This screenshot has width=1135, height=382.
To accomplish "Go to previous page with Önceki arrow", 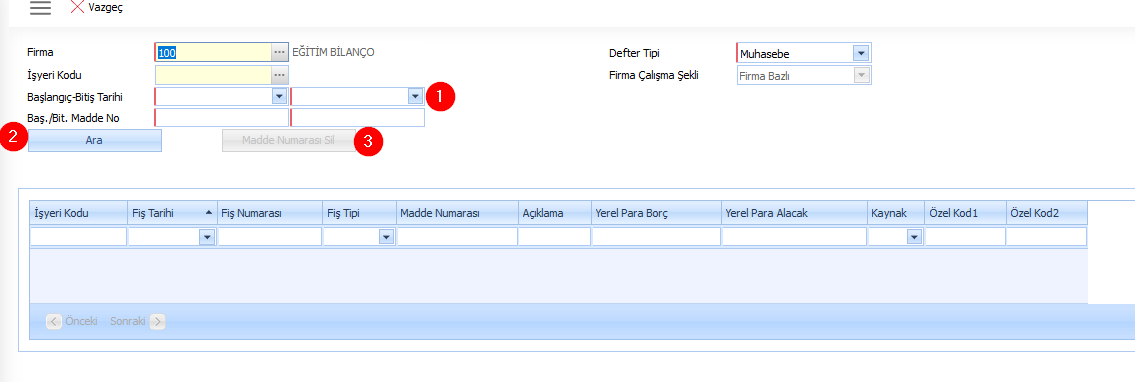I will point(54,321).
